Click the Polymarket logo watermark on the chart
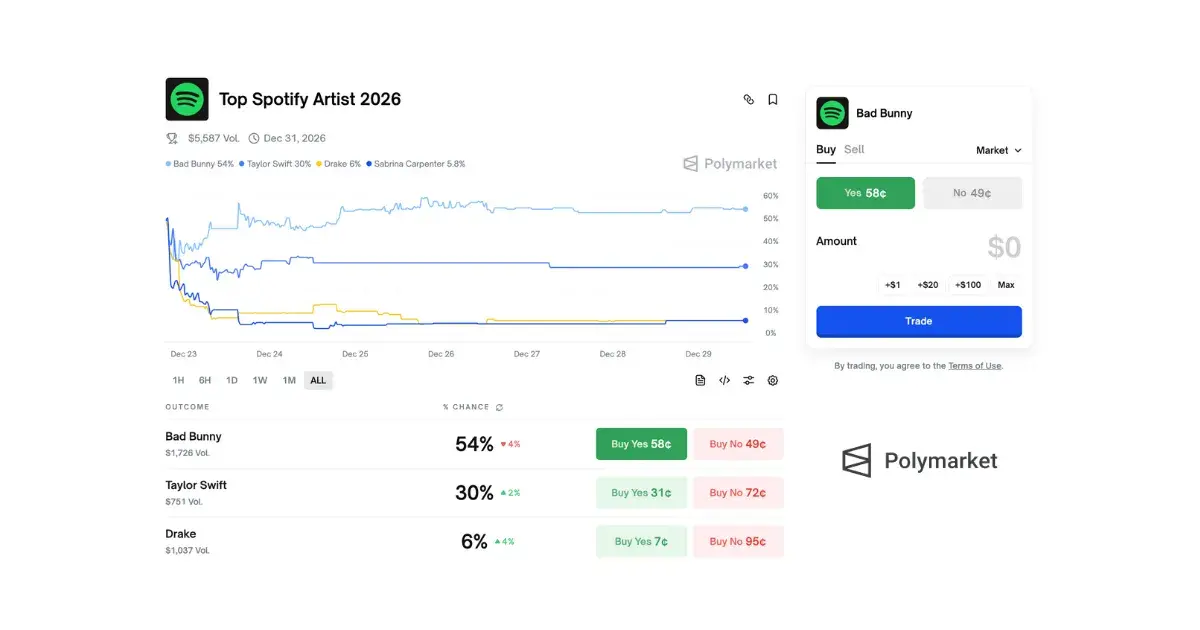The width and height of the screenshot is (1200, 630). tap(730, 163)
